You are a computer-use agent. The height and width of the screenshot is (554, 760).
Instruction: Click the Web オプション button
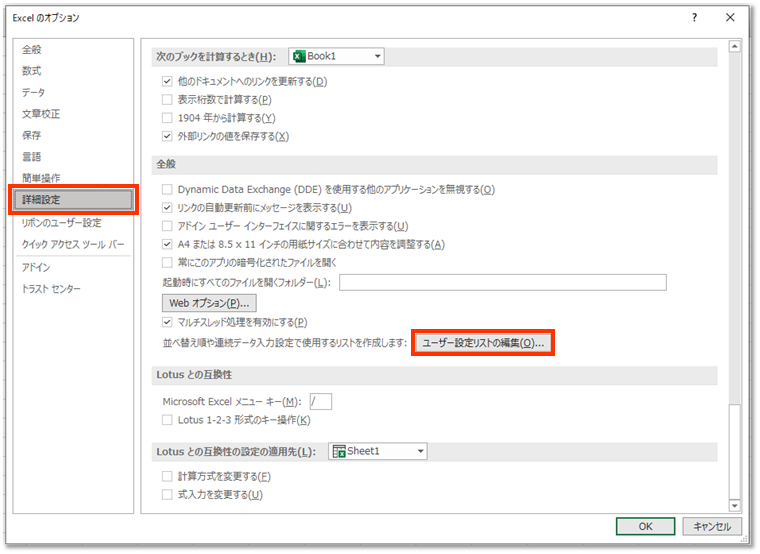point(209,303)
